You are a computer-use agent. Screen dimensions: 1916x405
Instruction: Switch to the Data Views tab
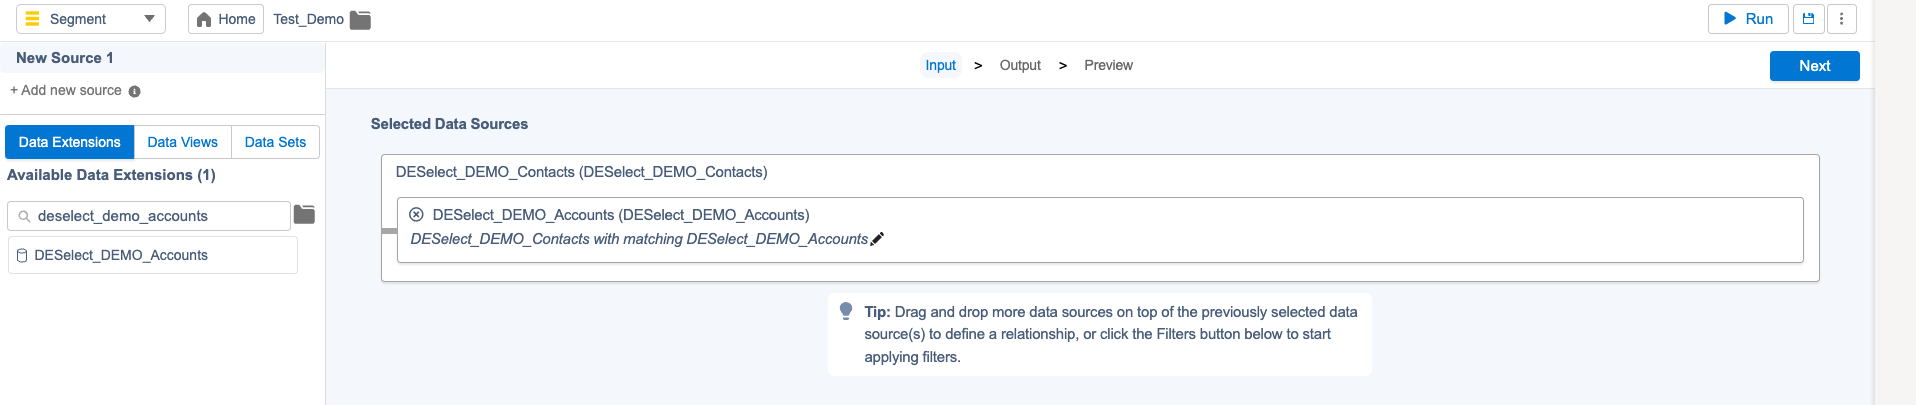pos(182,142)
